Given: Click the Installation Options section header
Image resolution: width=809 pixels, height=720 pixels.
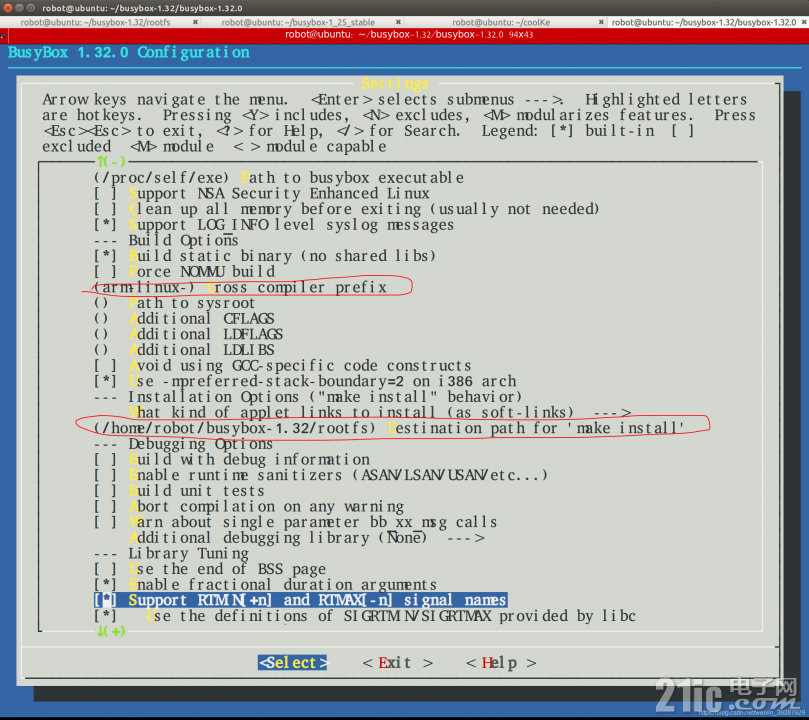Looking at the screenshot, I should (x=308, y=397).
